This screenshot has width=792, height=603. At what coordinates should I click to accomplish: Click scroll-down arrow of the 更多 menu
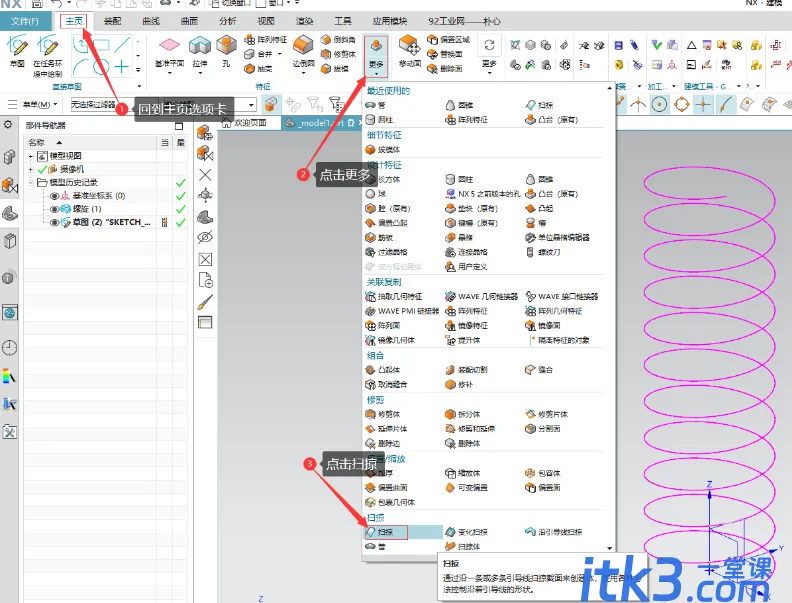[610, 548]
